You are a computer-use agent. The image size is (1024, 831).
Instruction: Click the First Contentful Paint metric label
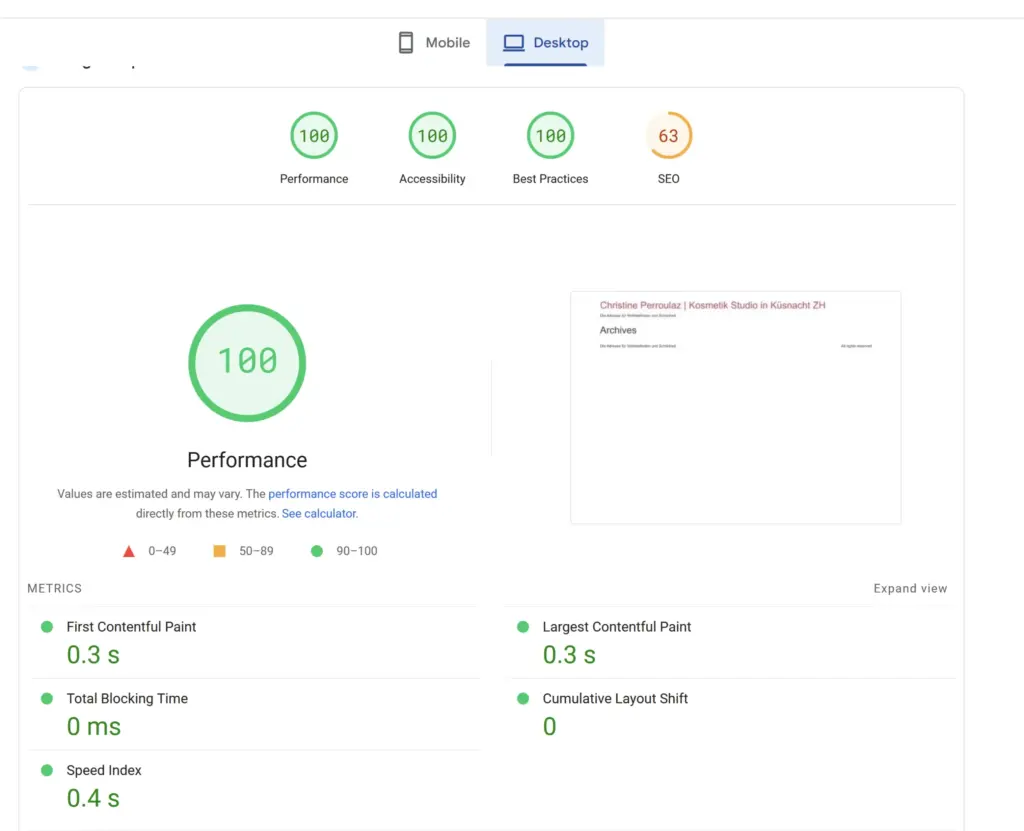click(131, 627)
